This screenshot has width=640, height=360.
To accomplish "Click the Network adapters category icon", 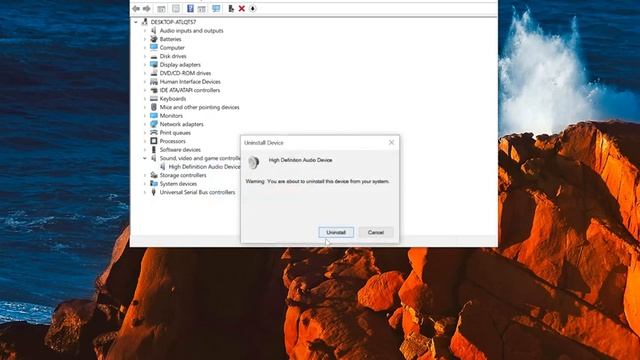I will pos(154,124).
